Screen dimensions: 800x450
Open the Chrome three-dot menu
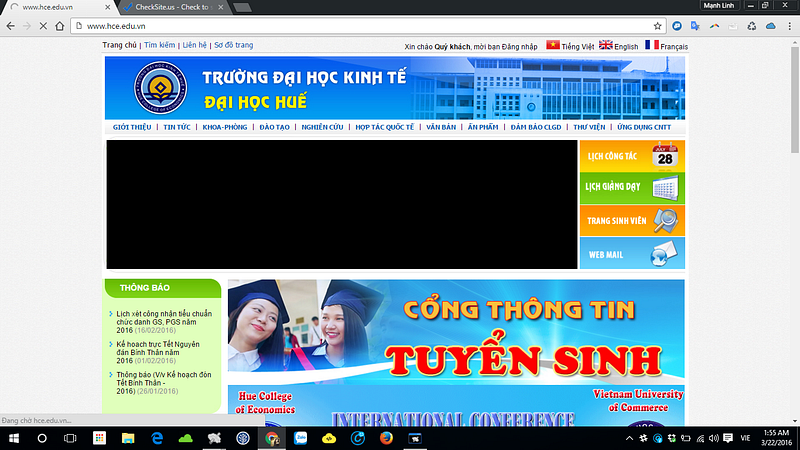790,26
